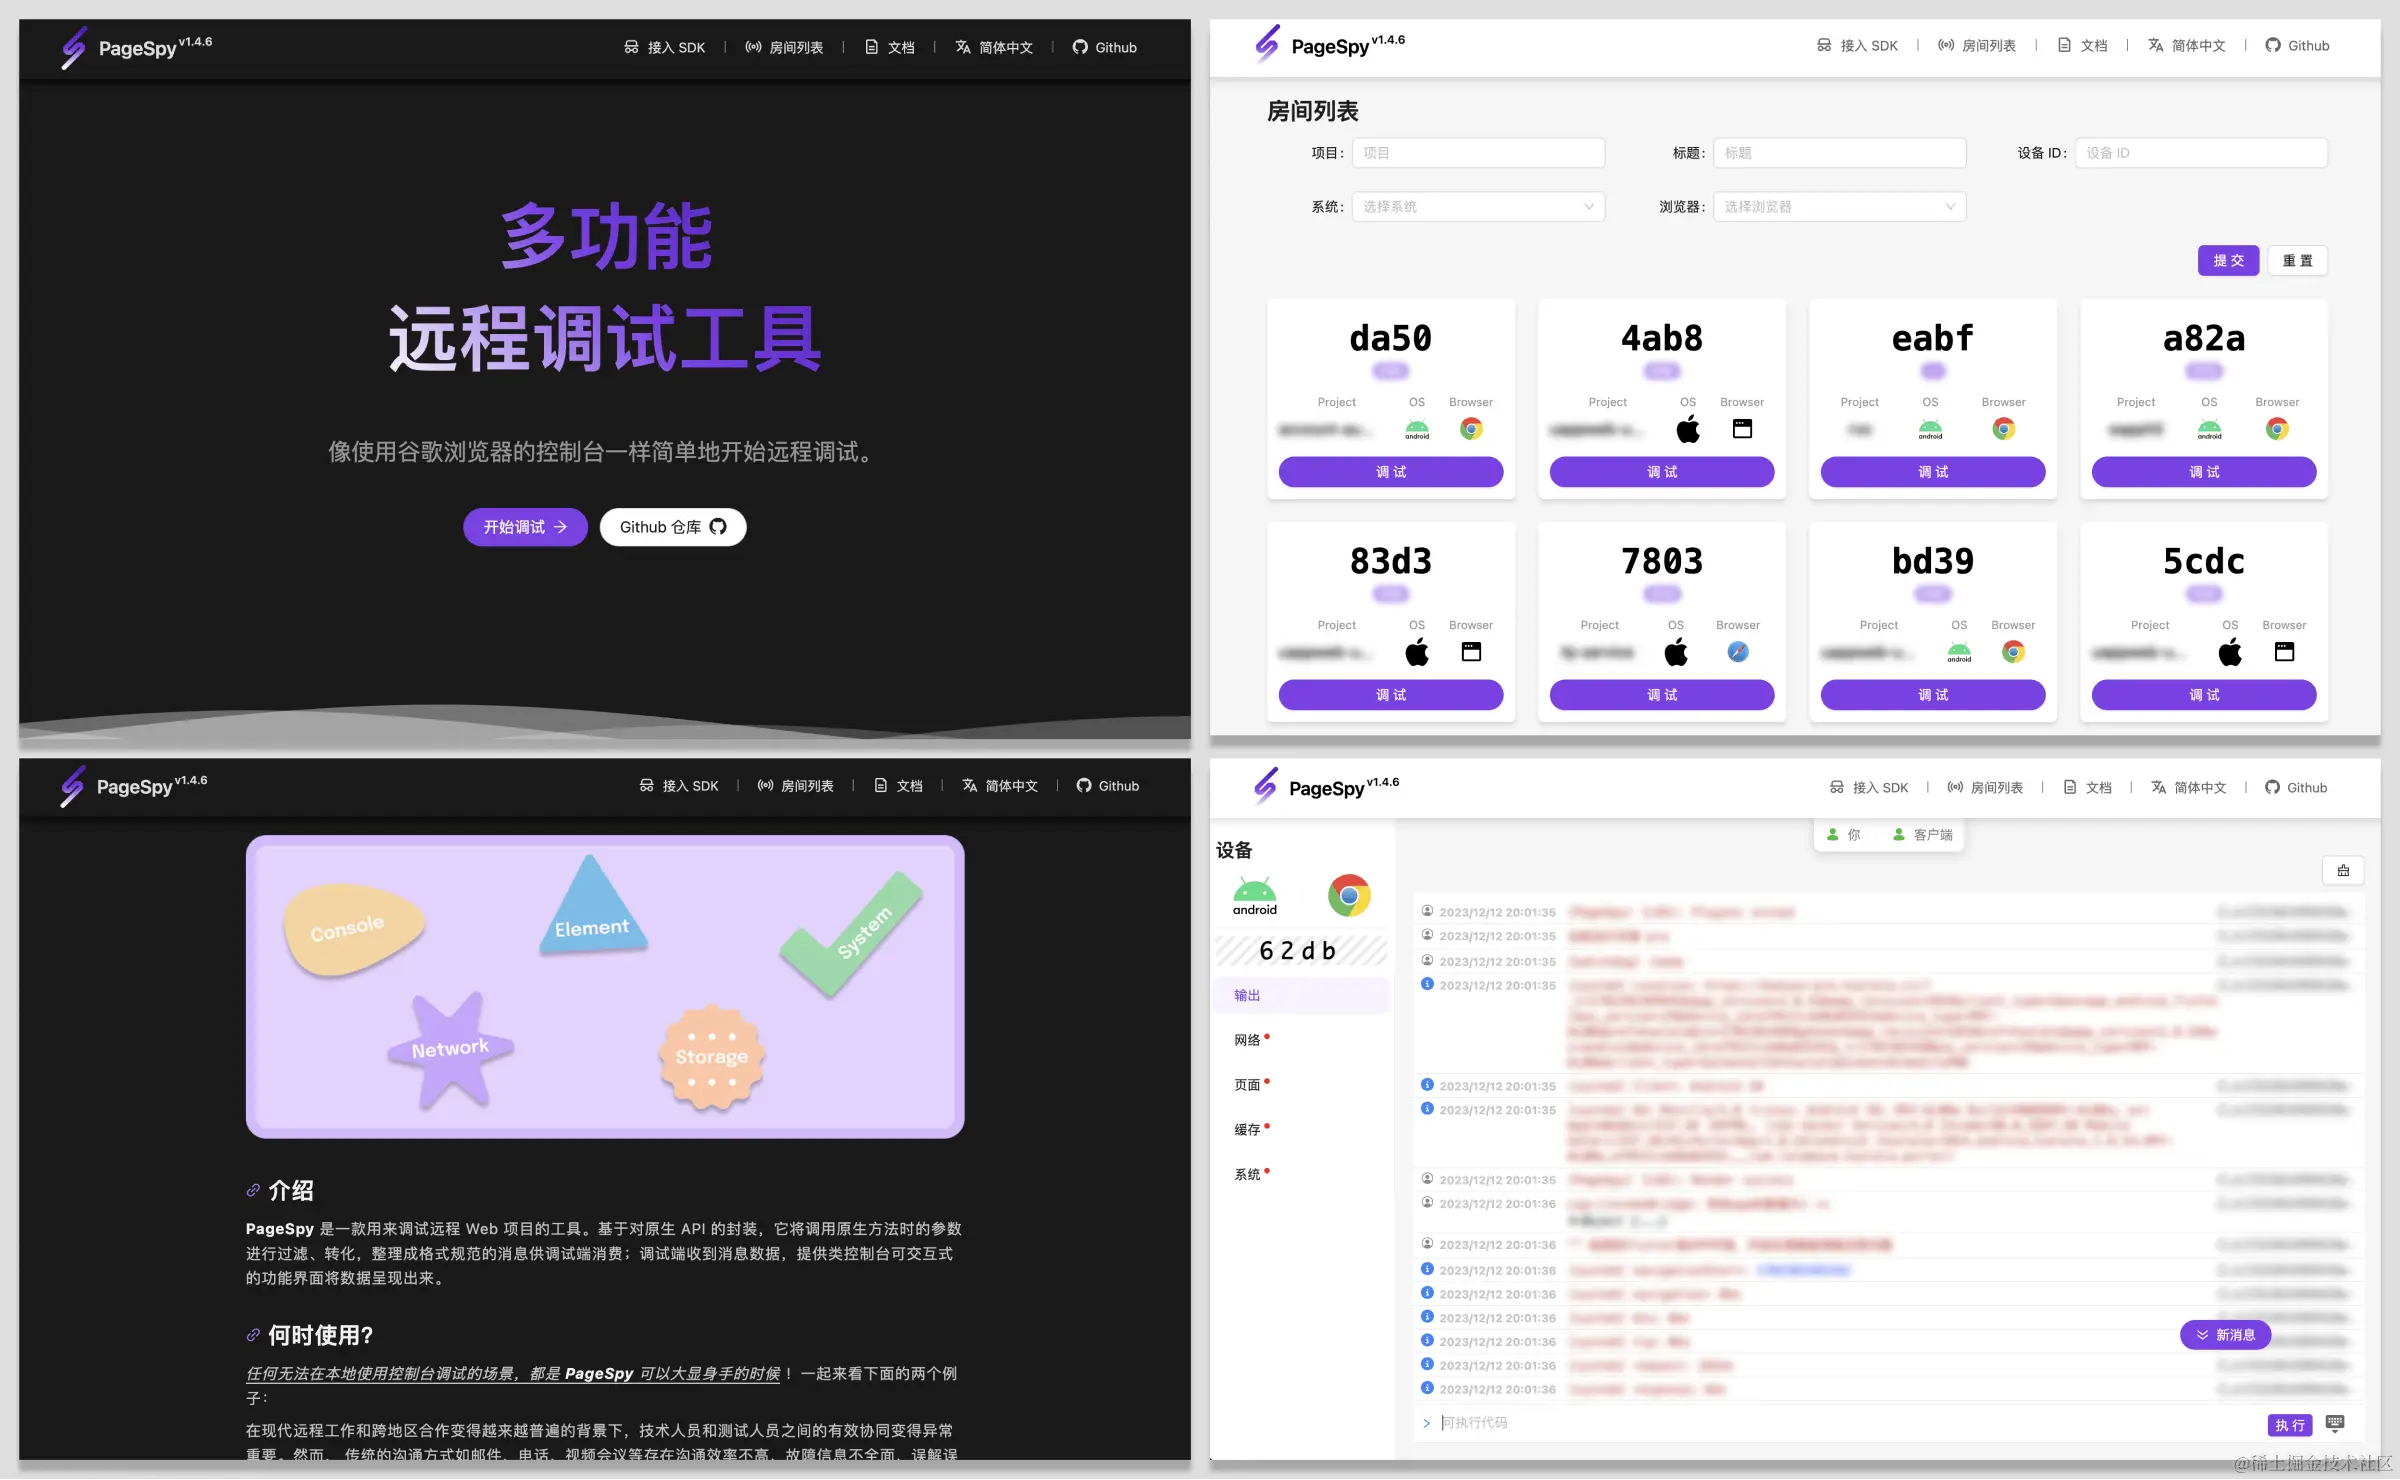
Task: Switch to the 网络 panel in the sidebar
Action: [x=1247, y=1040]
